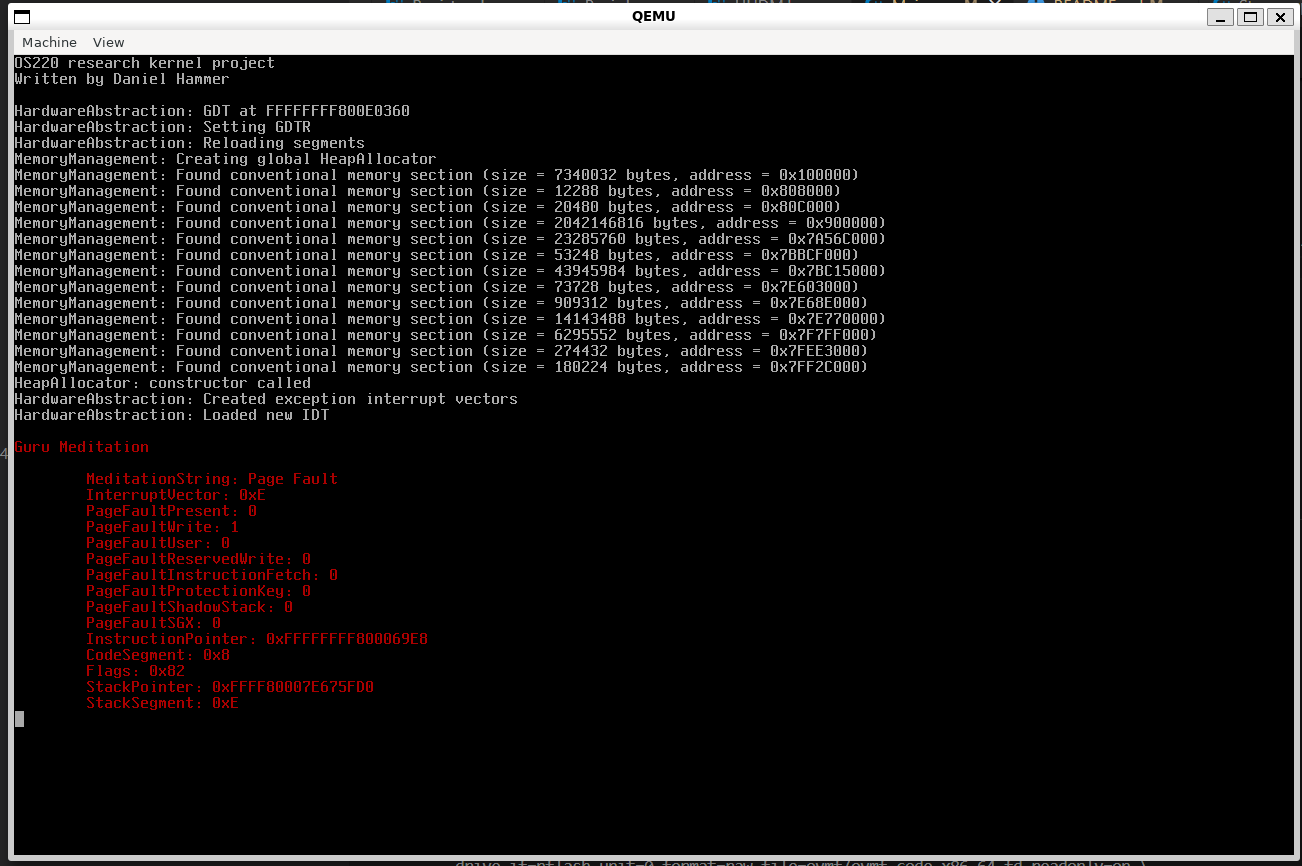Close the QEMU window
The width and height of the screenshot is (1302, 866).
click(x=1280, y=17)
